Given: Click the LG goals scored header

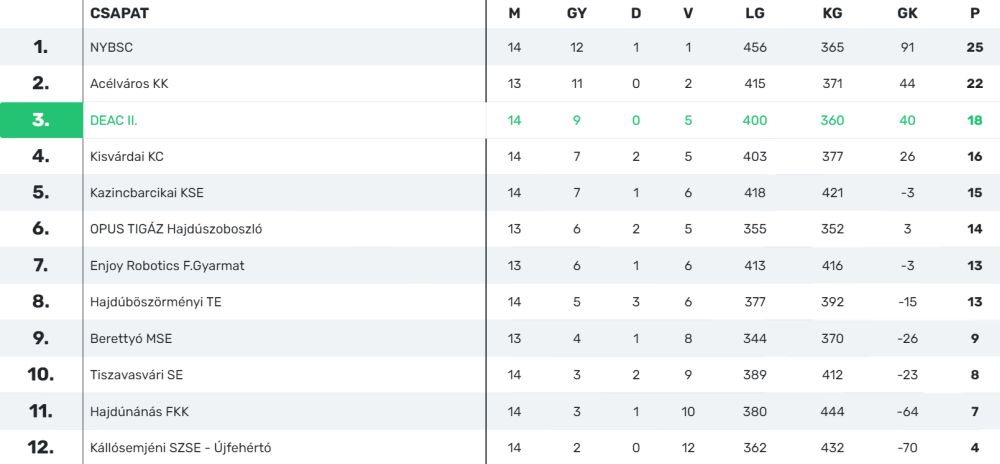Looking at the screenshot, I should [755, 13].
